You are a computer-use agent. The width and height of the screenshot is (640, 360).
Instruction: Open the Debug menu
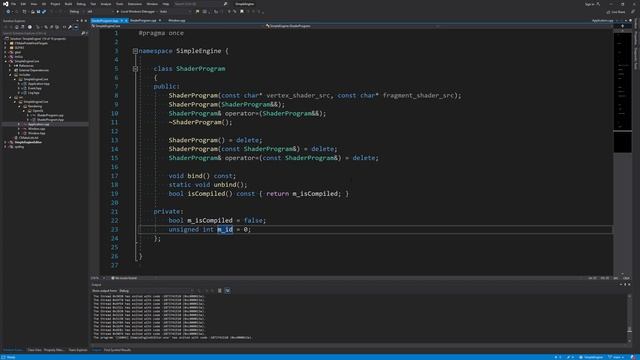[x=81, y=4]
